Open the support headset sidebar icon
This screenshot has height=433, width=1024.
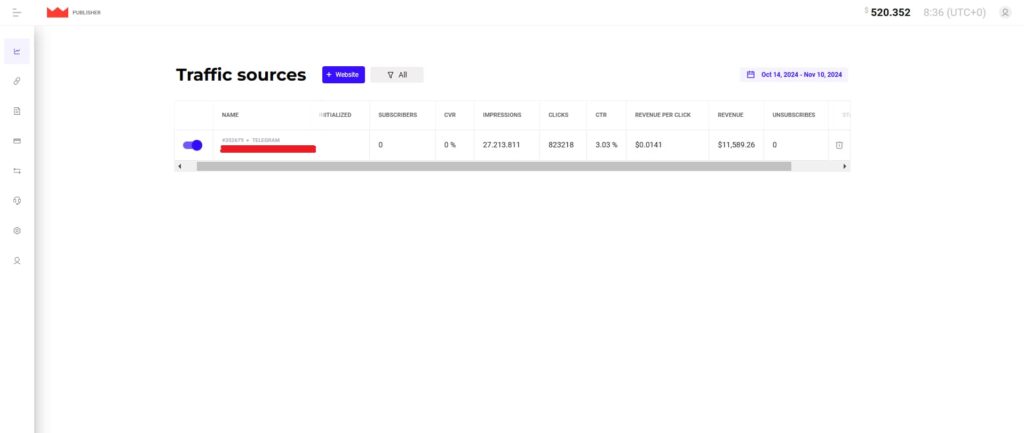click(x=17, y=201)
